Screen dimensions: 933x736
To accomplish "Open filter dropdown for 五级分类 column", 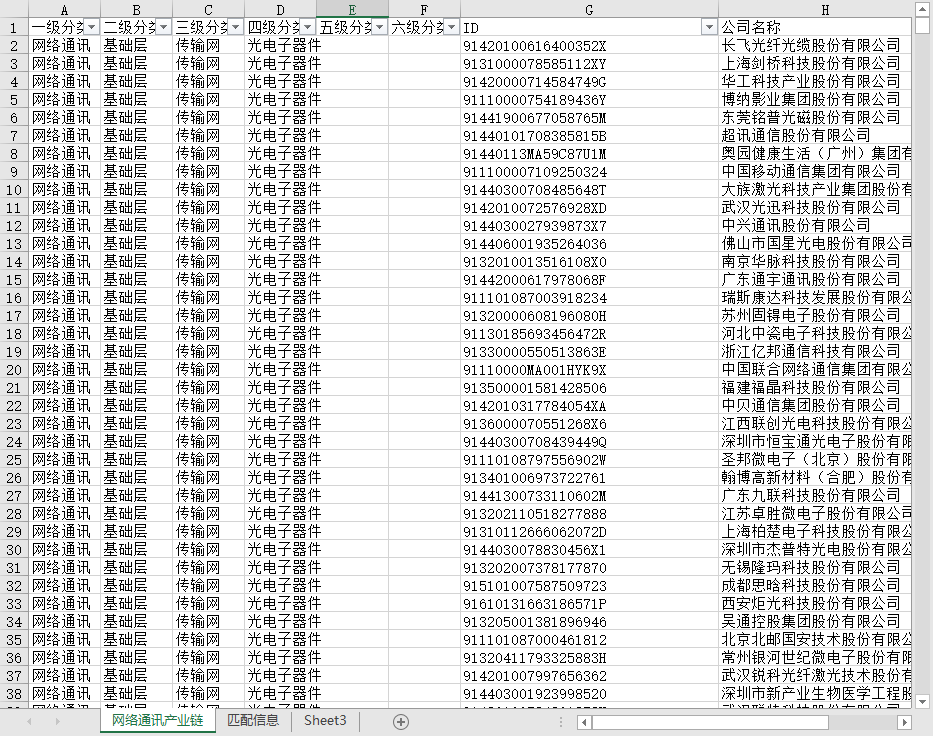I will (380, 27).
